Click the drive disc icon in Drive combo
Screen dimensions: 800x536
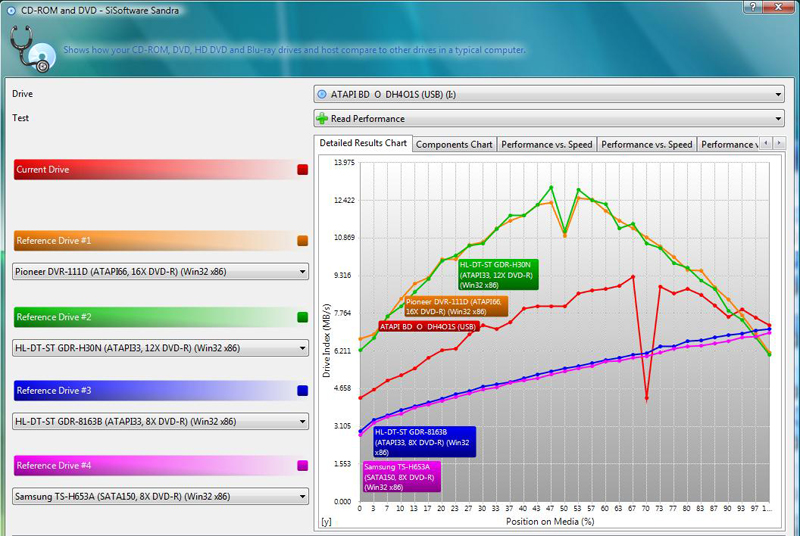pos(322,94)
